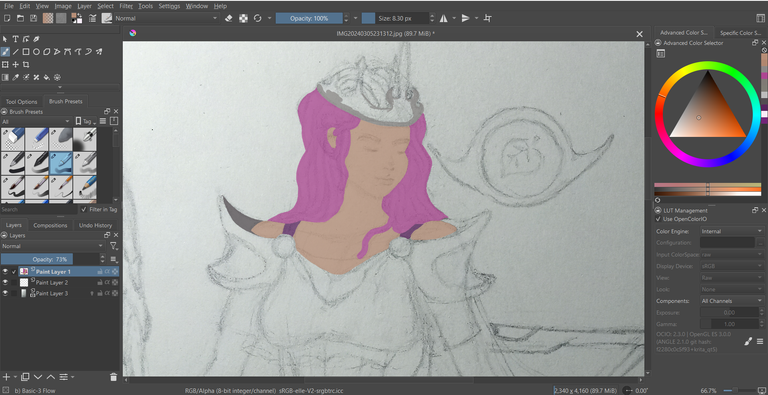
Task: Switch to Specific Color Selector tab
Action: pos(741,33)
